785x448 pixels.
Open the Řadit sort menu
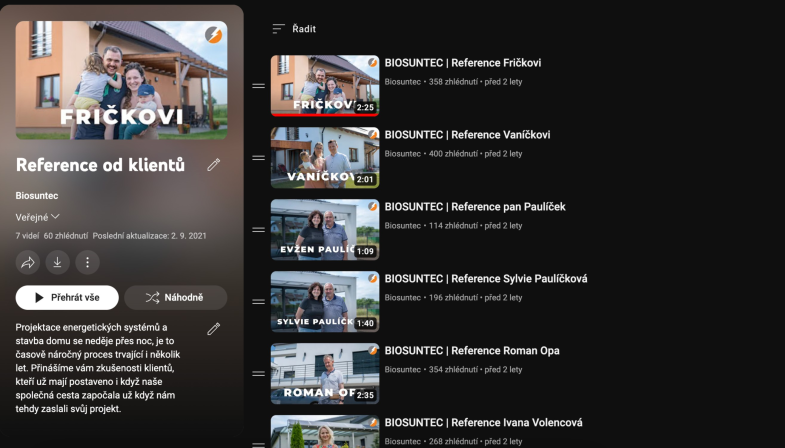294,29
